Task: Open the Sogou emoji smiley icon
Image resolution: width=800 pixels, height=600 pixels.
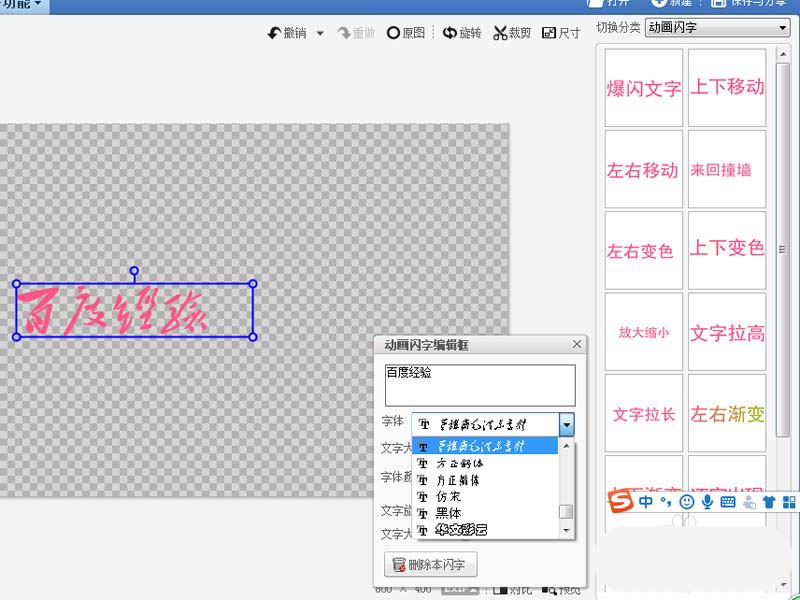Action: [687, 502]
